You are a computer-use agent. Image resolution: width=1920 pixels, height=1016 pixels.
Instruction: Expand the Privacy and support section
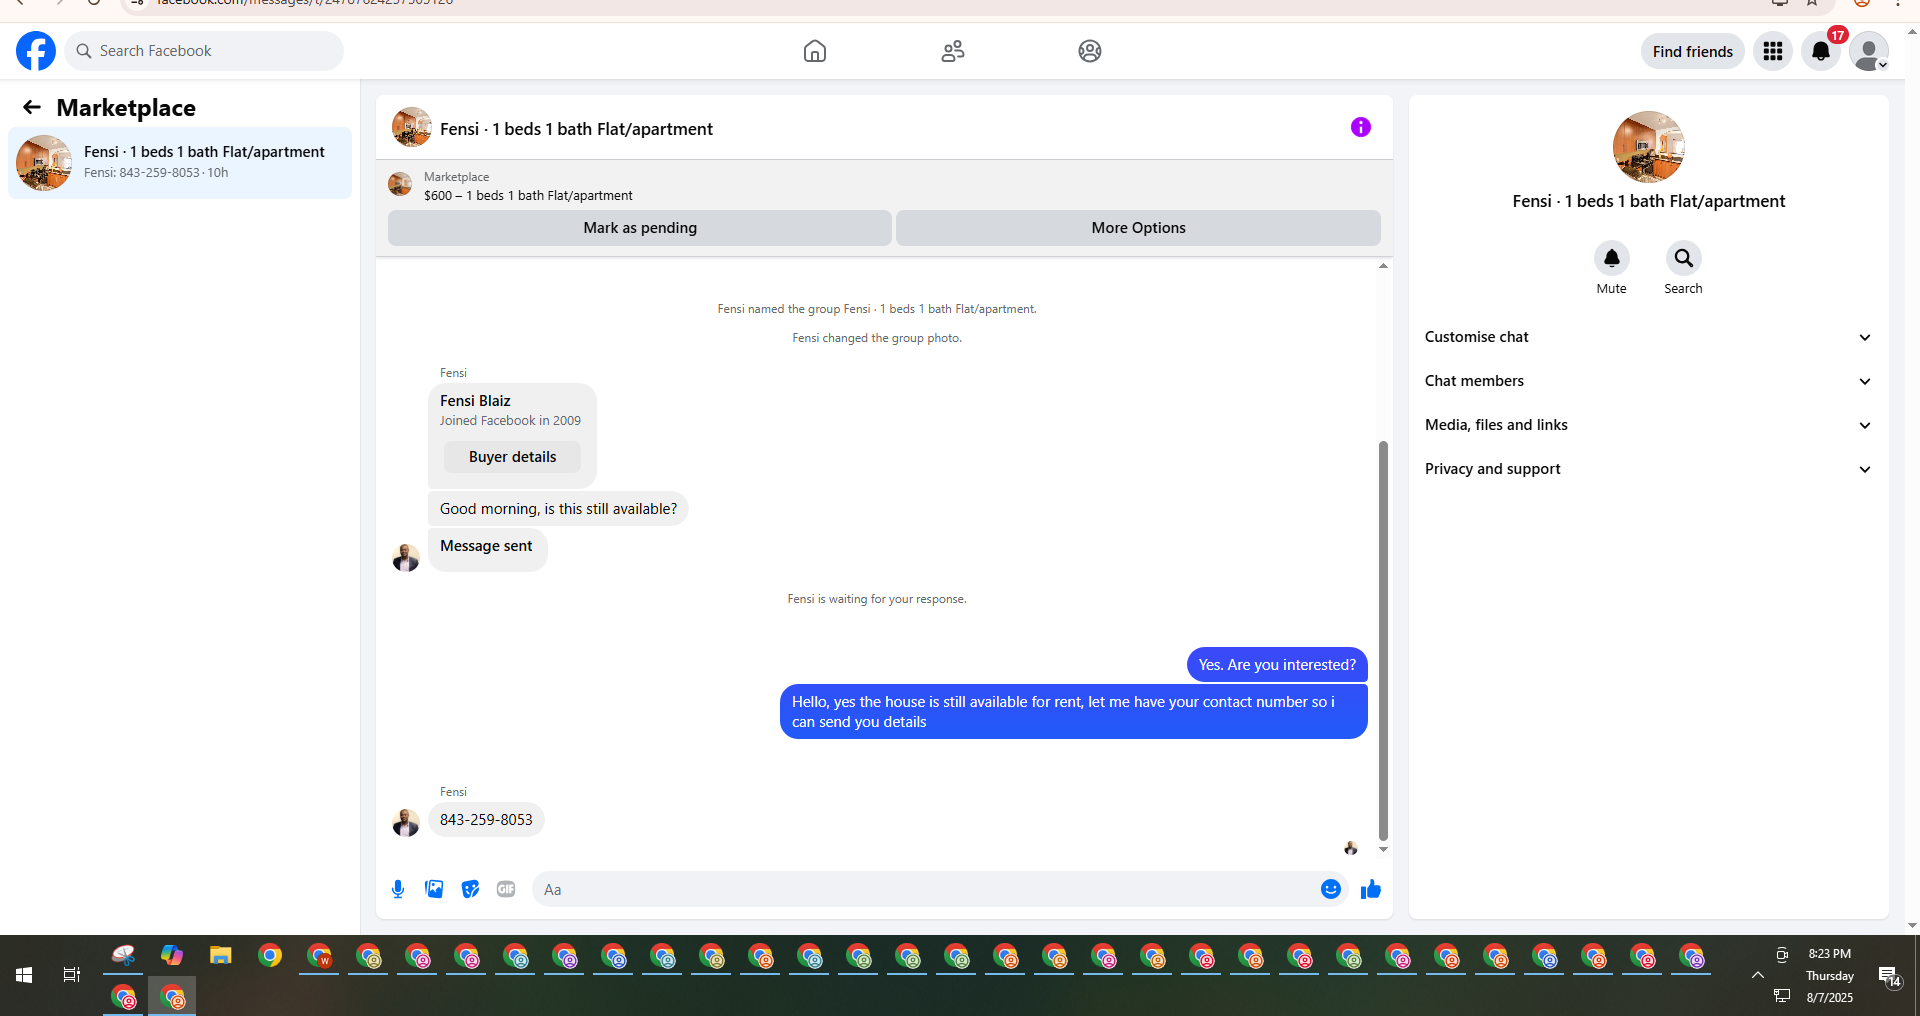pyautogui.click(x=1648, y=469)
